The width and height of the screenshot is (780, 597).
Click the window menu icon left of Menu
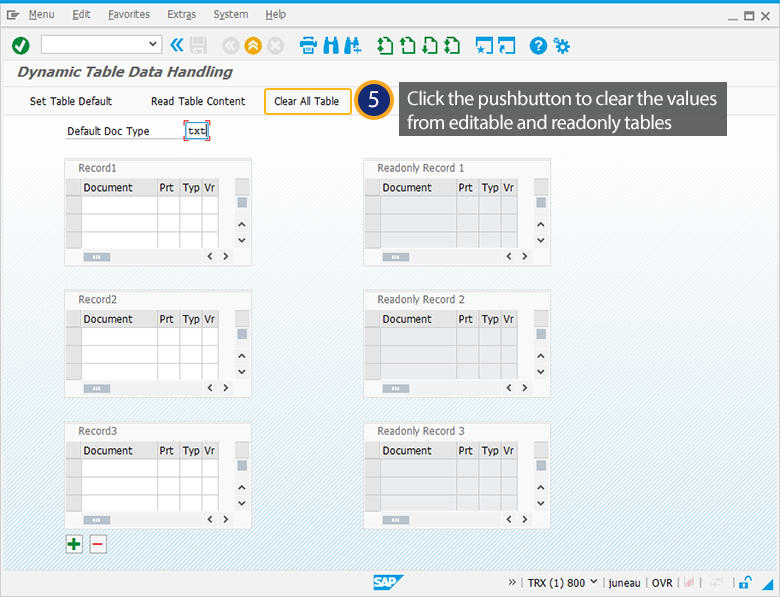click(x=12, y=15)
